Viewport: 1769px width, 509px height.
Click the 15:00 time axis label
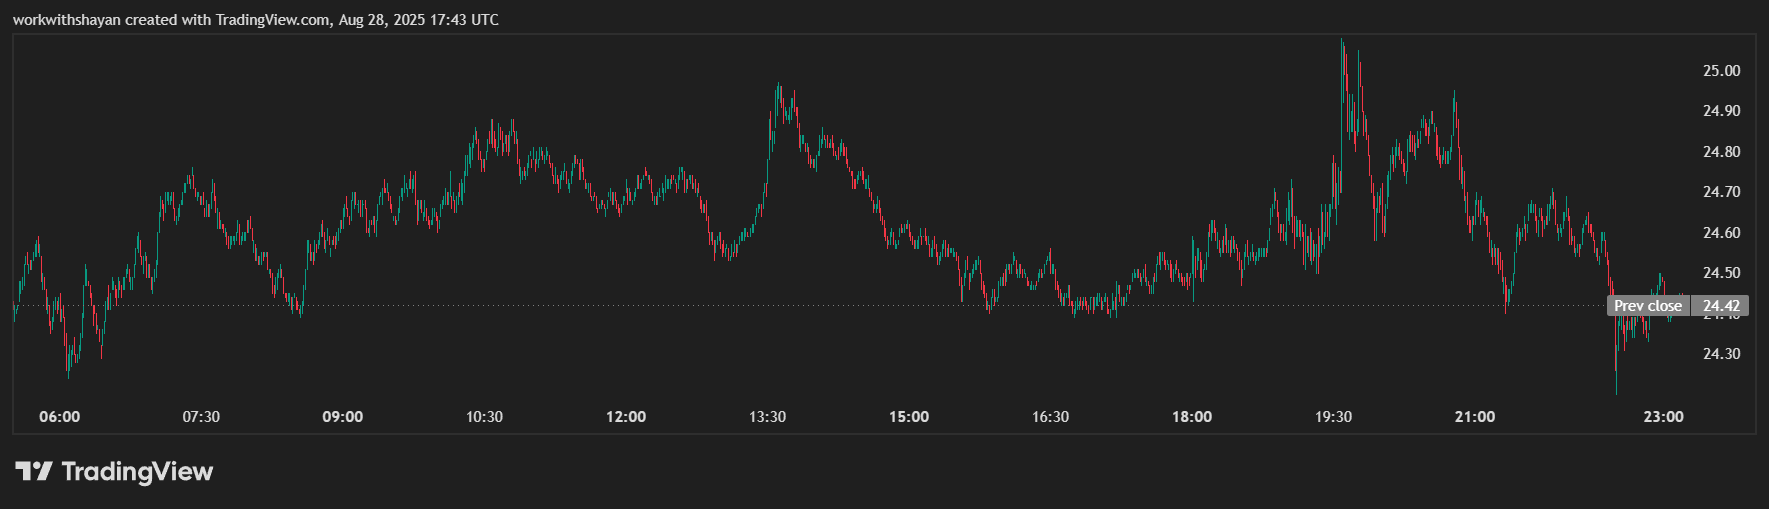(909, 417)
